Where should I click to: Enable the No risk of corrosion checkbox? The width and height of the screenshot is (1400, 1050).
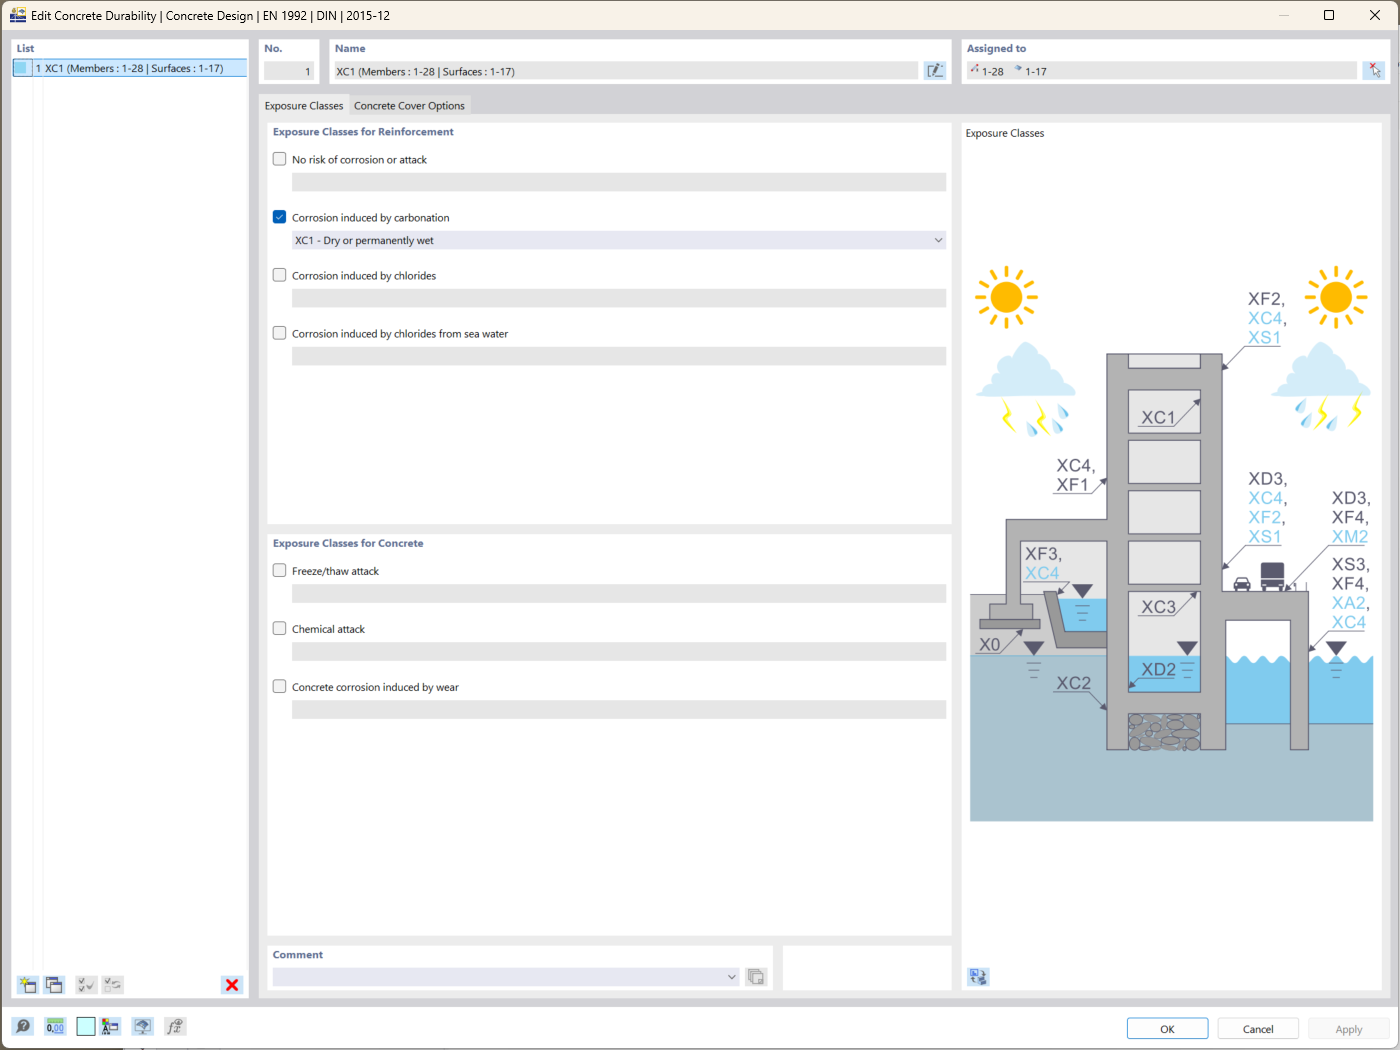(279, 158)
